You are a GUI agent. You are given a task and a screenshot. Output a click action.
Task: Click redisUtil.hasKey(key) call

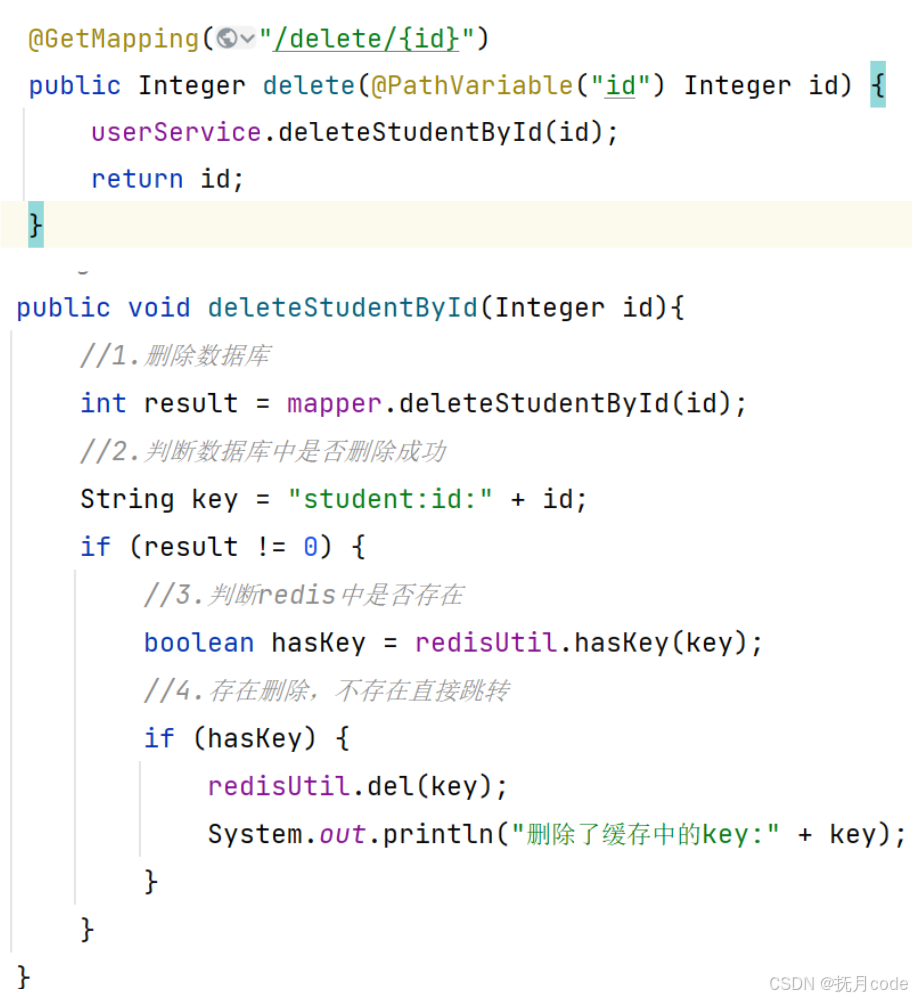tap(588, 643)
